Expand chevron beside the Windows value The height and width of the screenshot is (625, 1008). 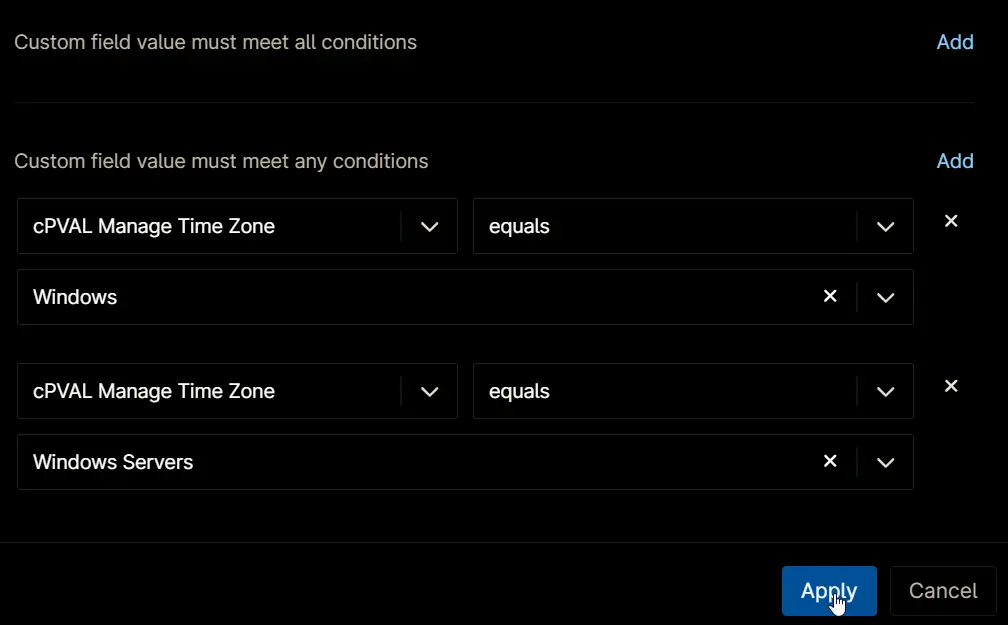click(x=885, y=298)
